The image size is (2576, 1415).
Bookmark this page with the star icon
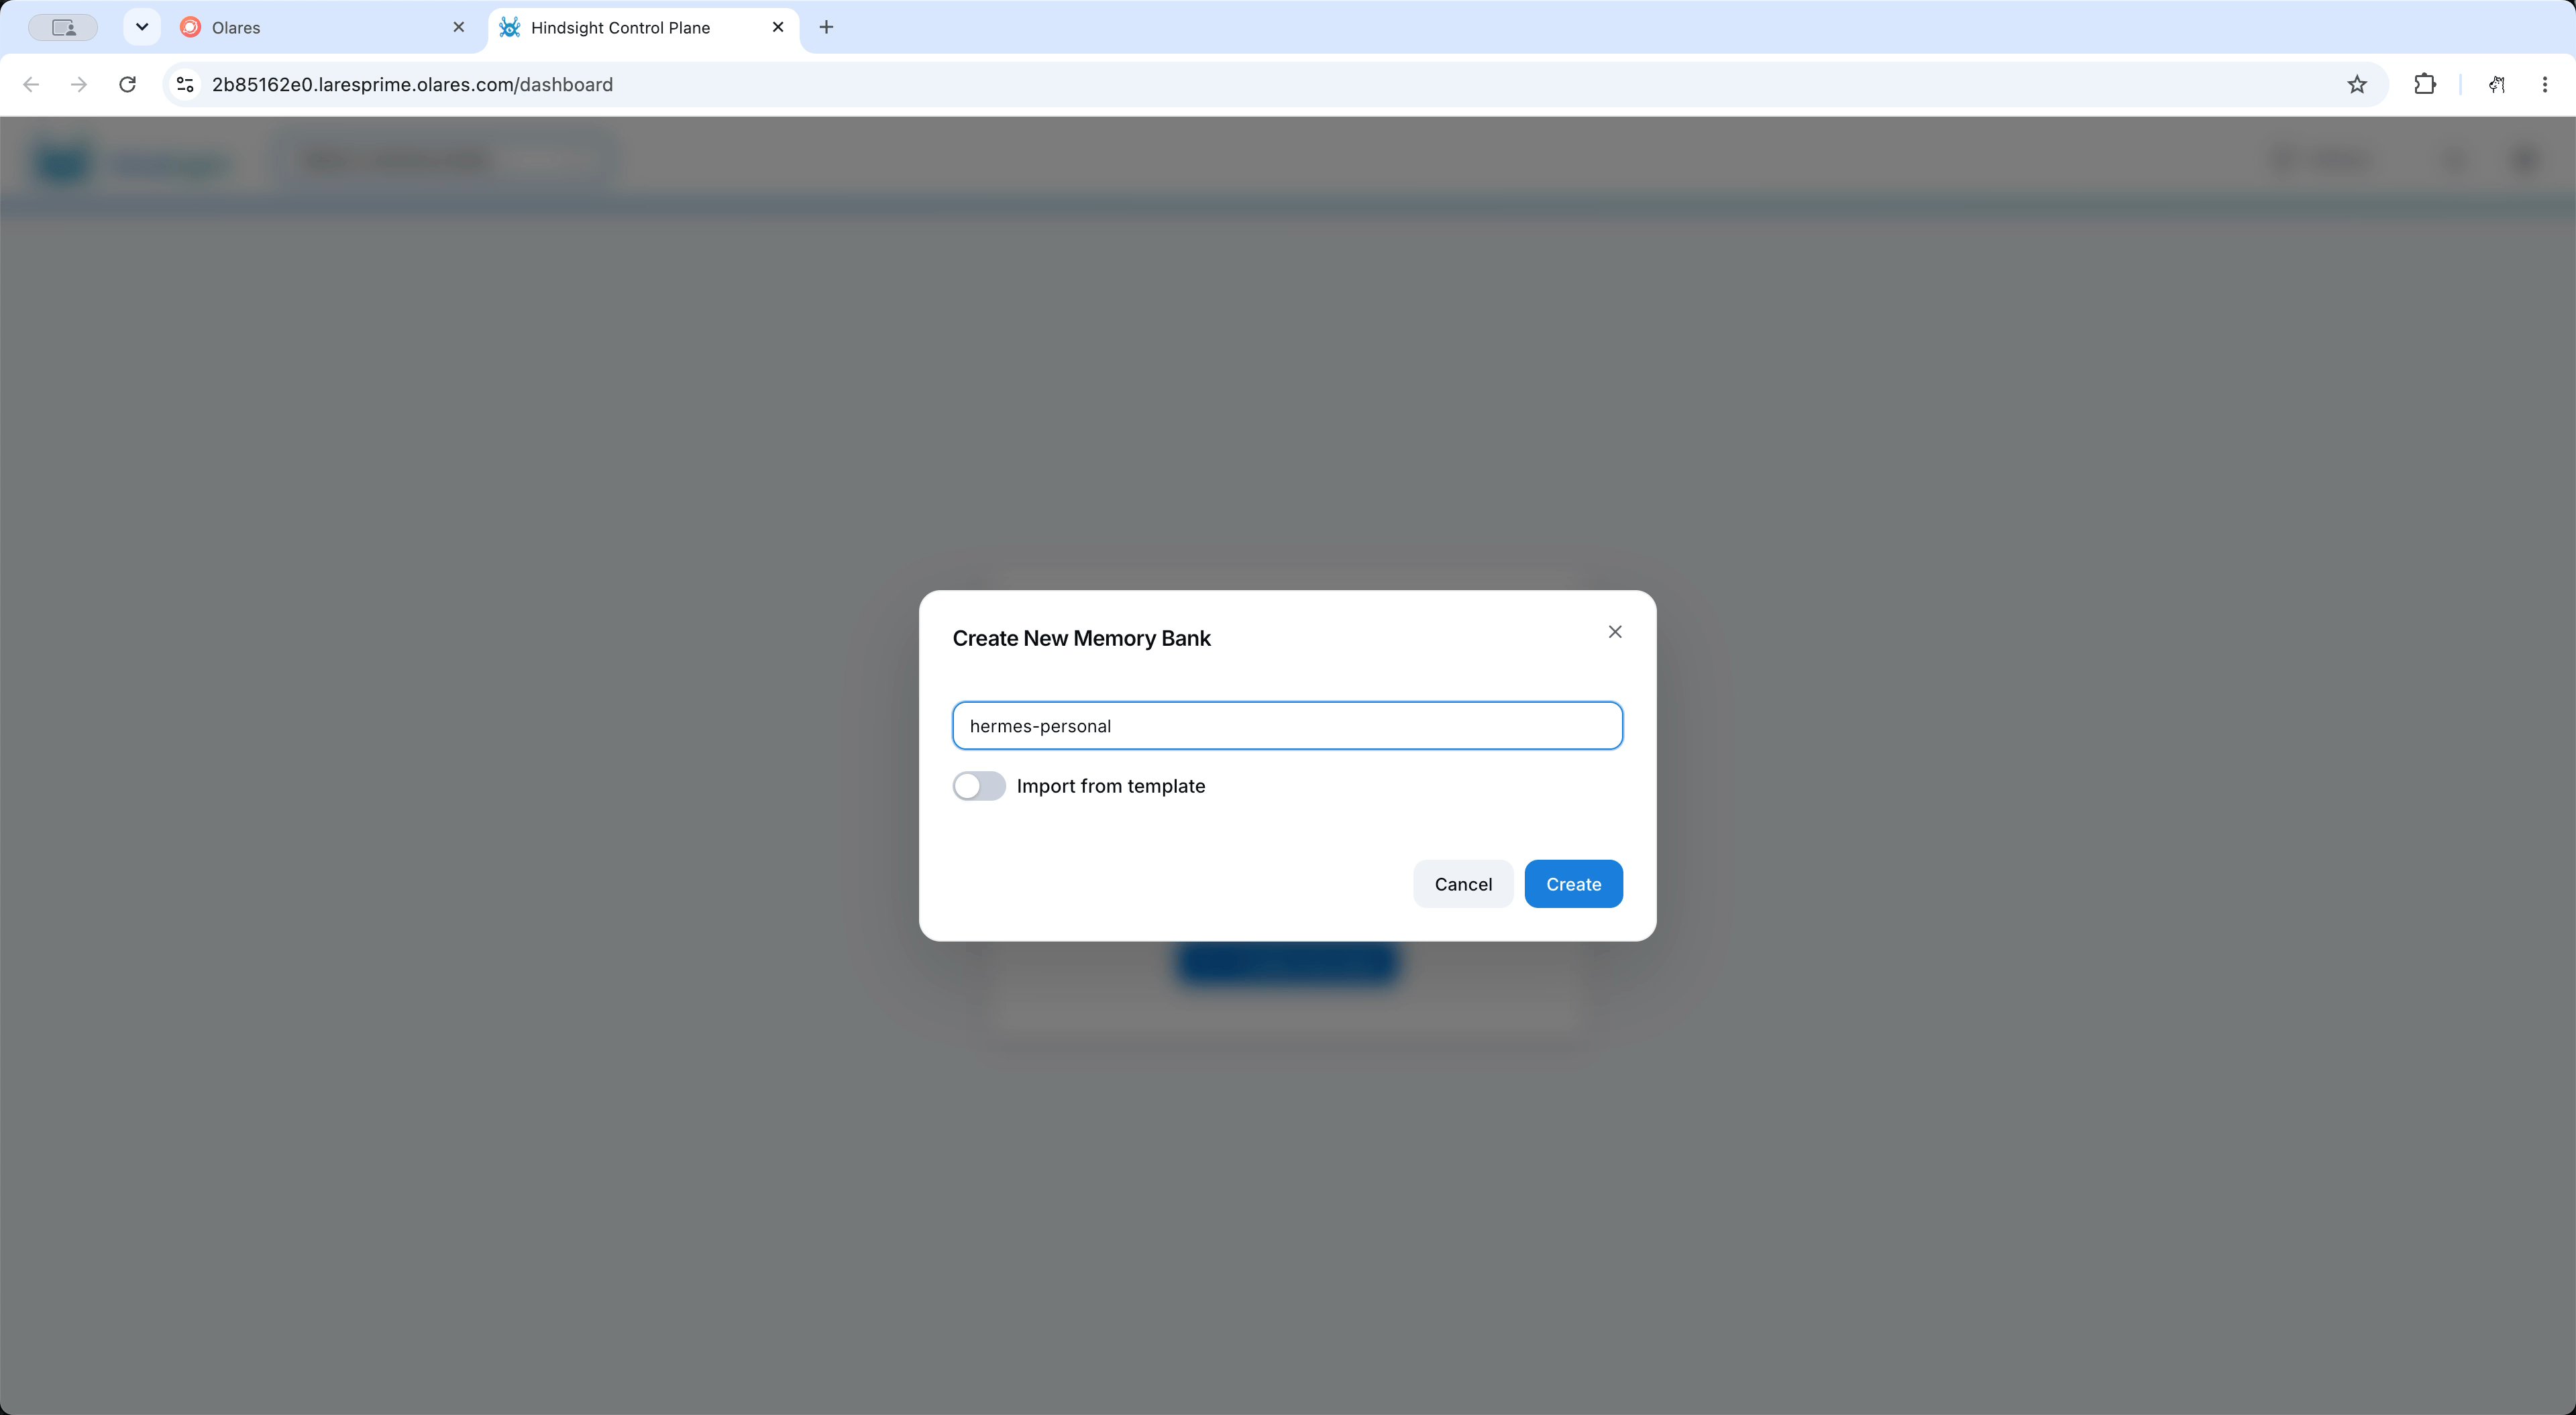2357,85
